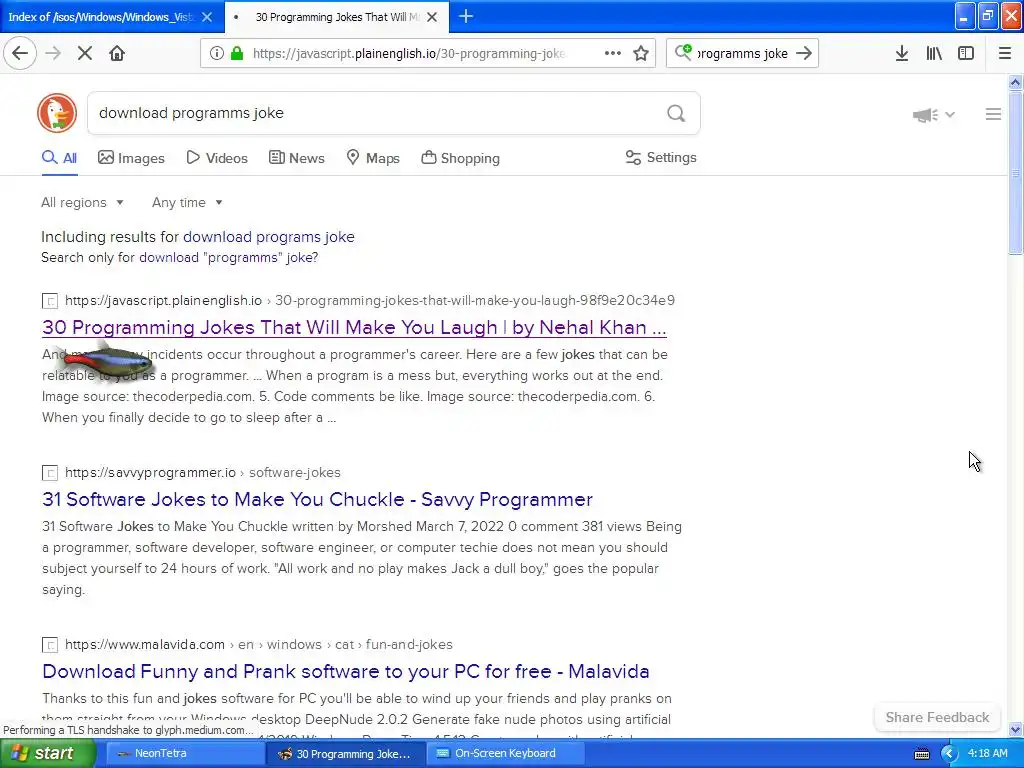Switch to Maps results tab

(x=373, y=158)
